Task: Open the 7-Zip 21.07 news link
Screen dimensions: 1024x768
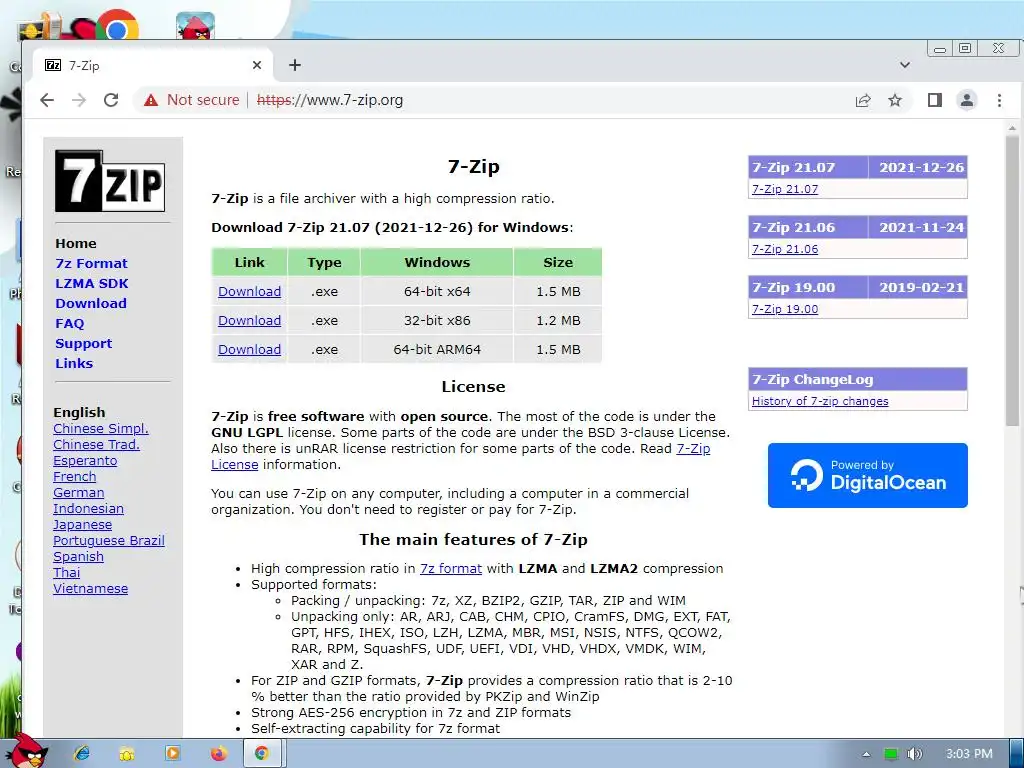Action: [784, 189]
